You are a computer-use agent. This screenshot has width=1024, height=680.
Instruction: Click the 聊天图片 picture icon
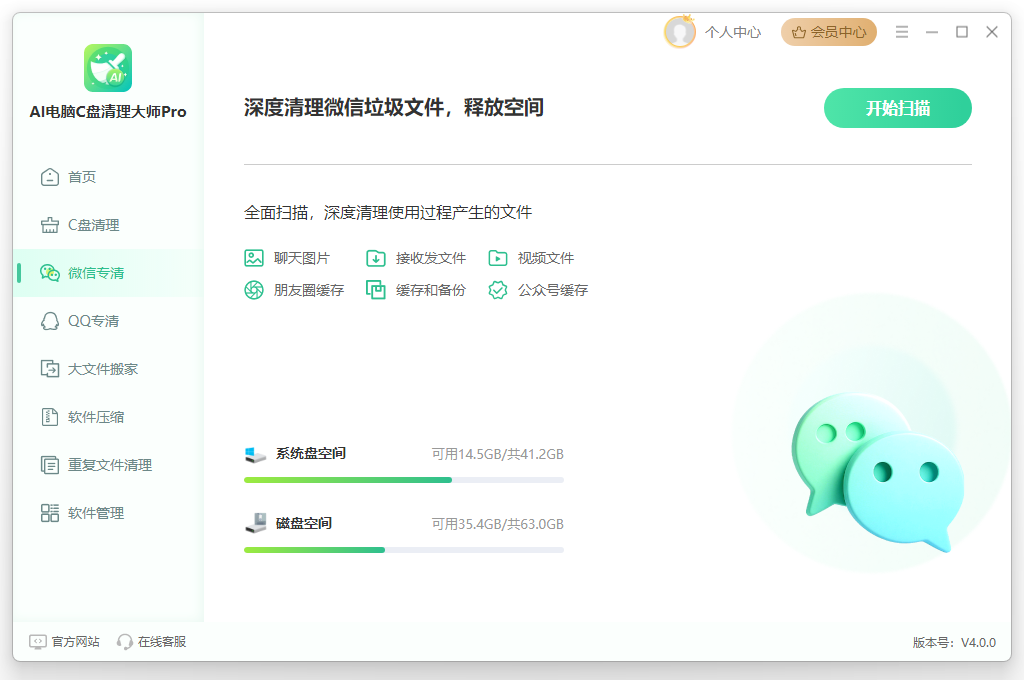[x=253, y=258]
